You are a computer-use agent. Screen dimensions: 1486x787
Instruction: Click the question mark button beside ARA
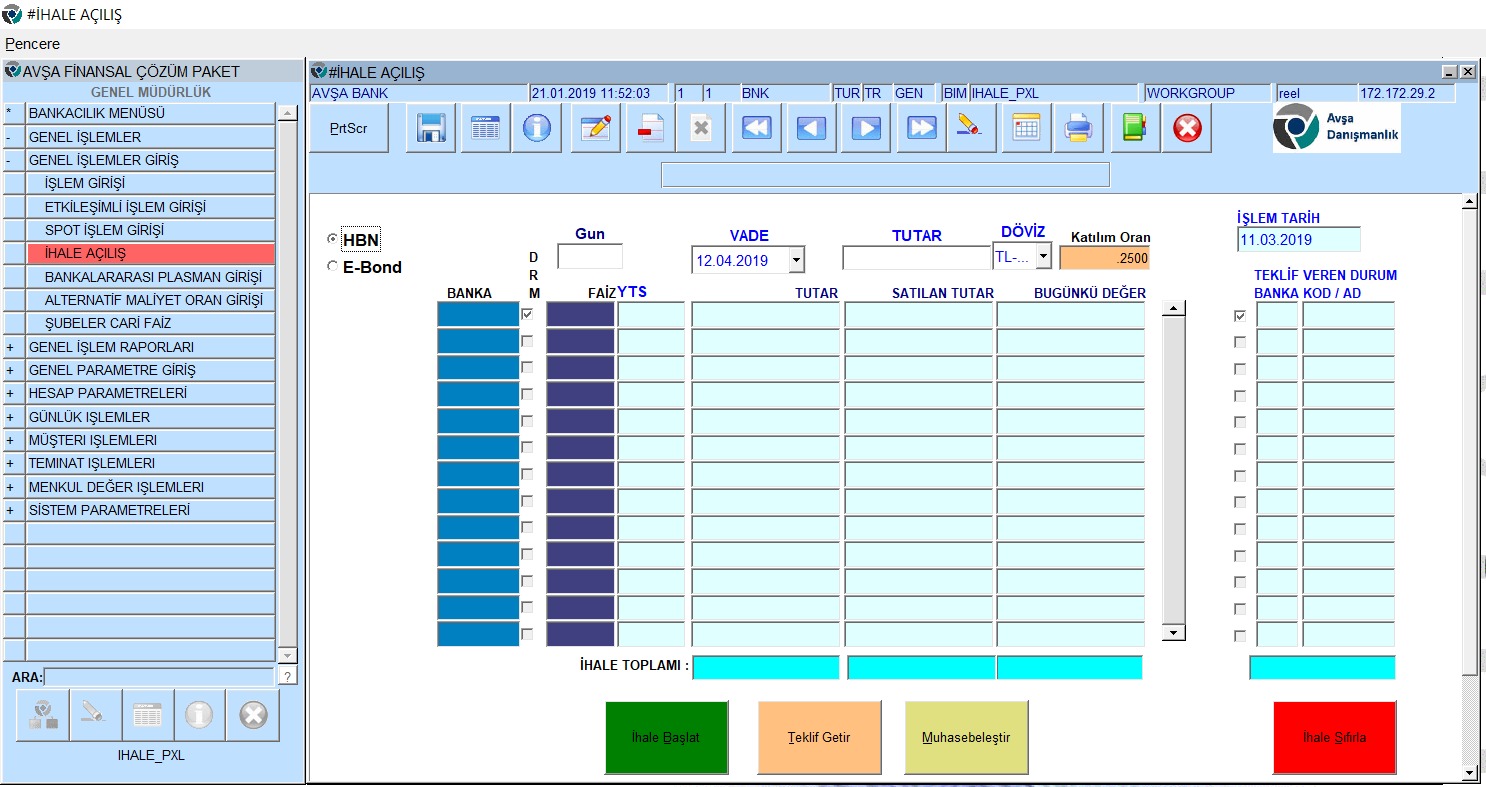[x=288, y=677]
